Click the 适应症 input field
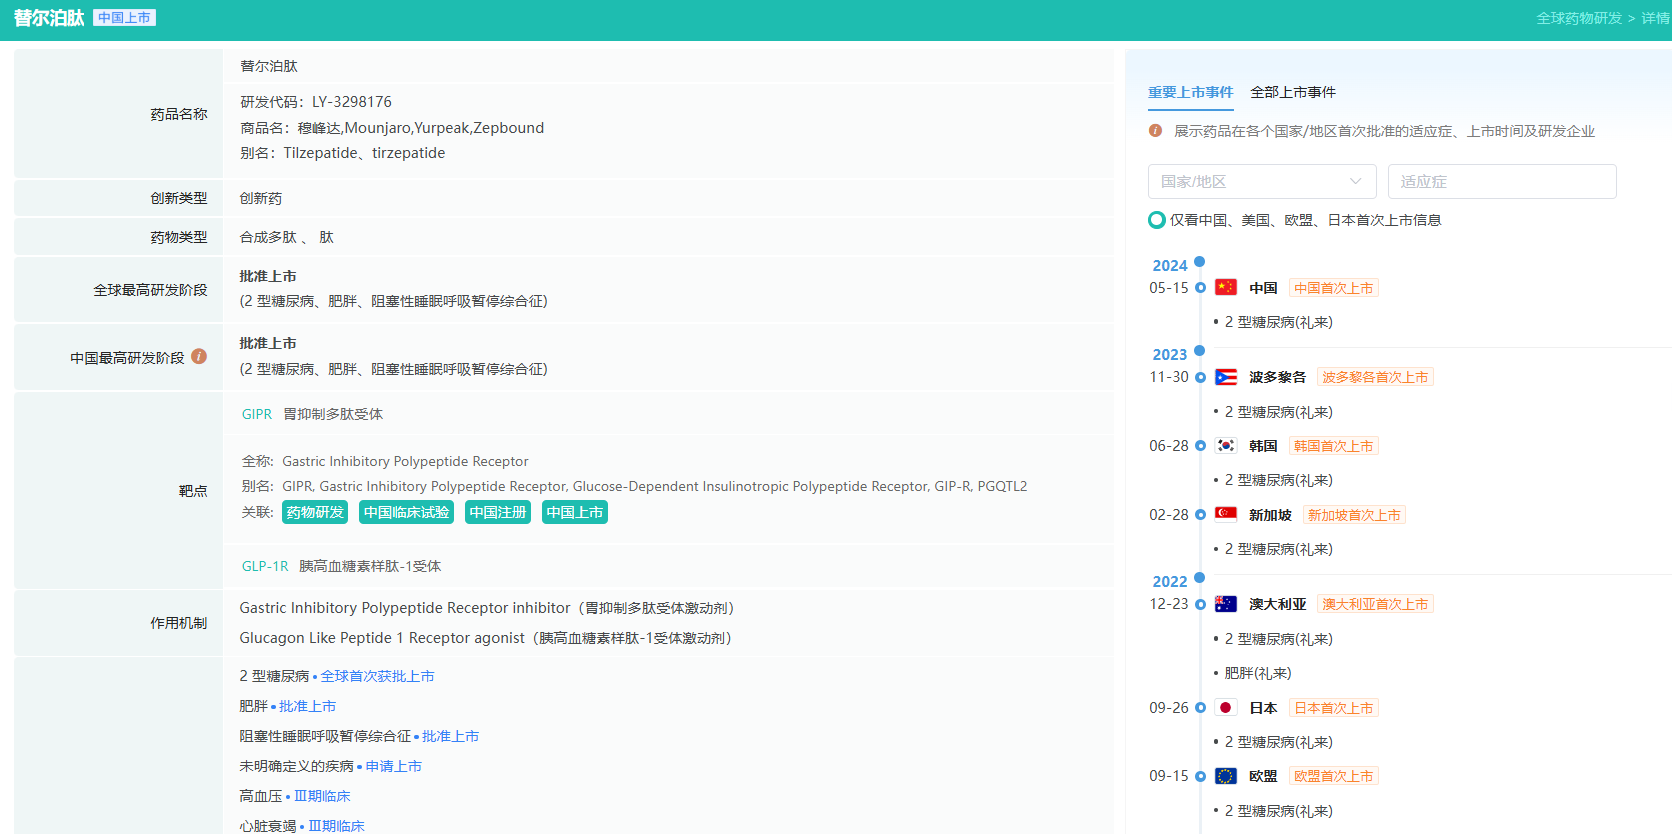This screenshot has width=1672, height=834. pos(1502,181)
